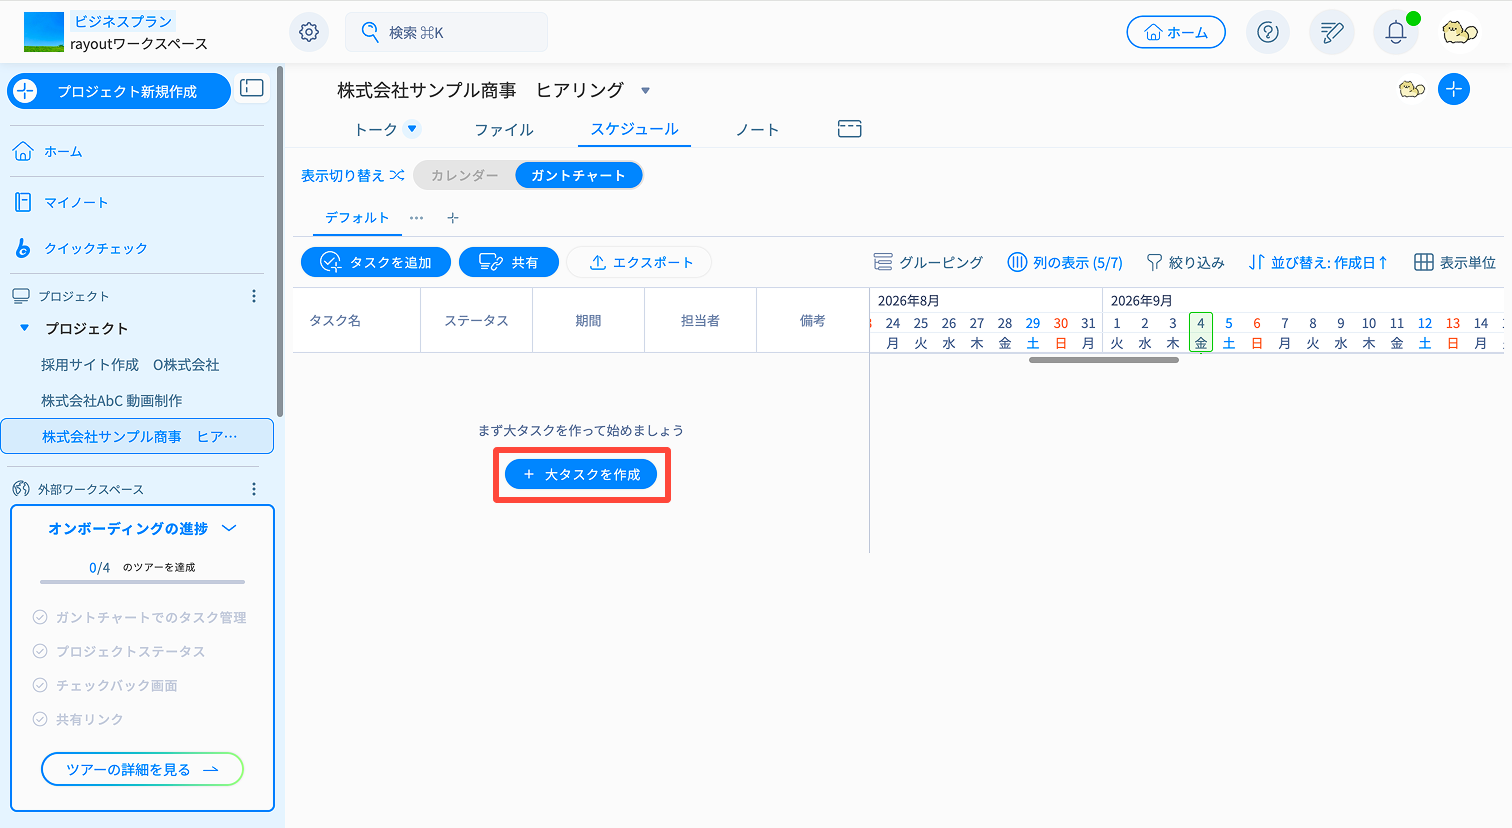Collapse the プロジェクト tree folder

click(x=25, y=328)
